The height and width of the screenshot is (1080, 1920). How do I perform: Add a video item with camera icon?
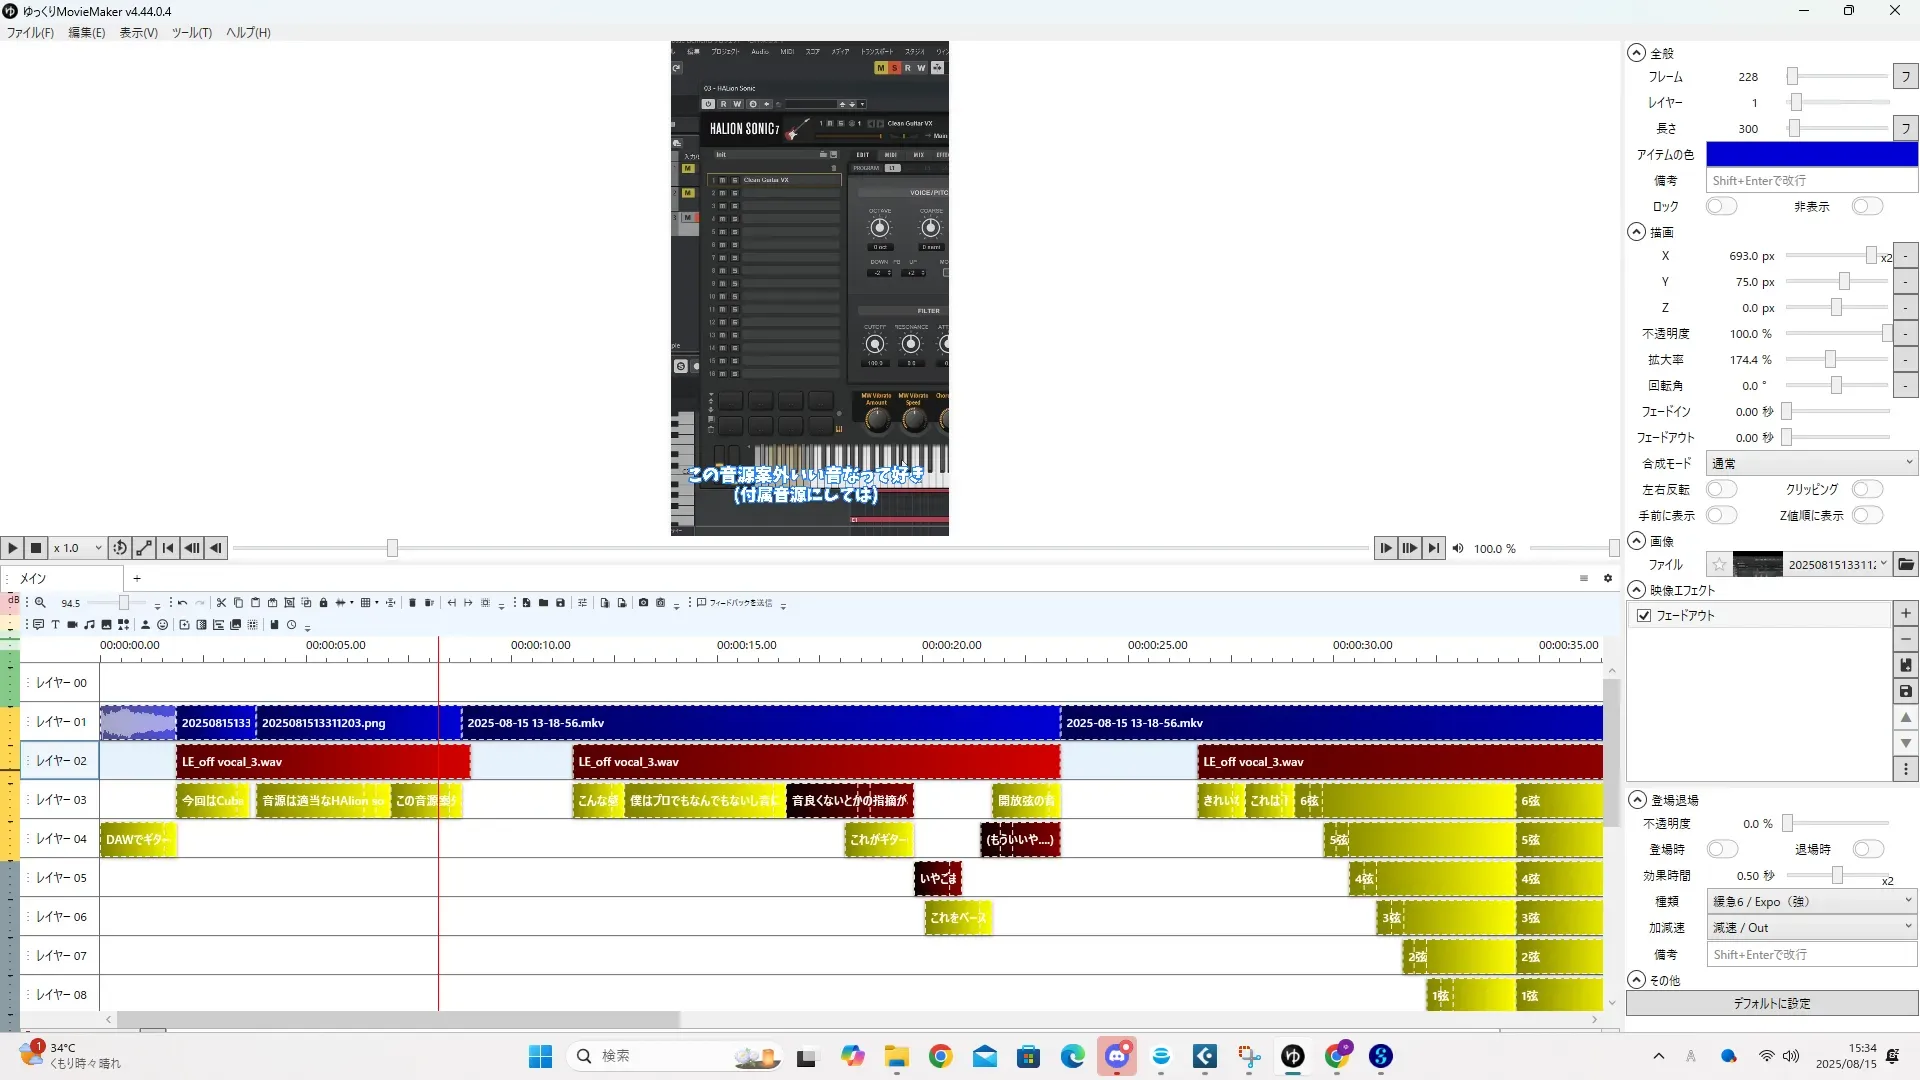point(72,625)
